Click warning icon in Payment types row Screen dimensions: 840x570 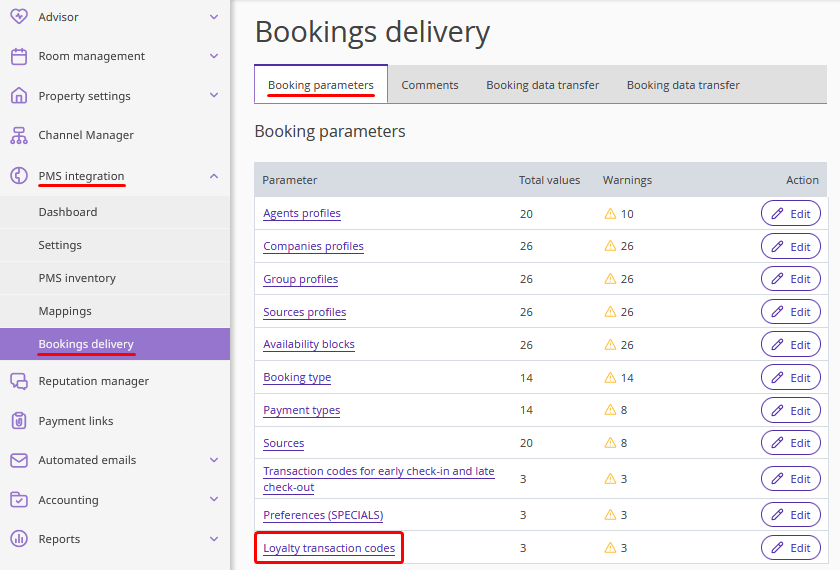point(610,410)
